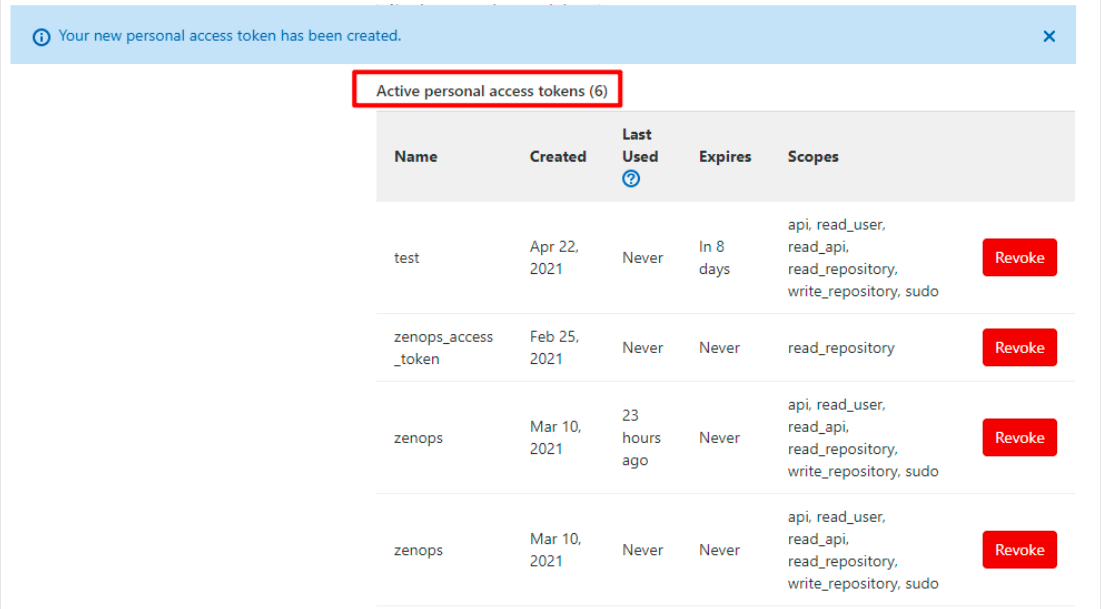Screen dimensions: 1102x609
Task: Click the Last Used help question mark icon
Action: [631, 179]
